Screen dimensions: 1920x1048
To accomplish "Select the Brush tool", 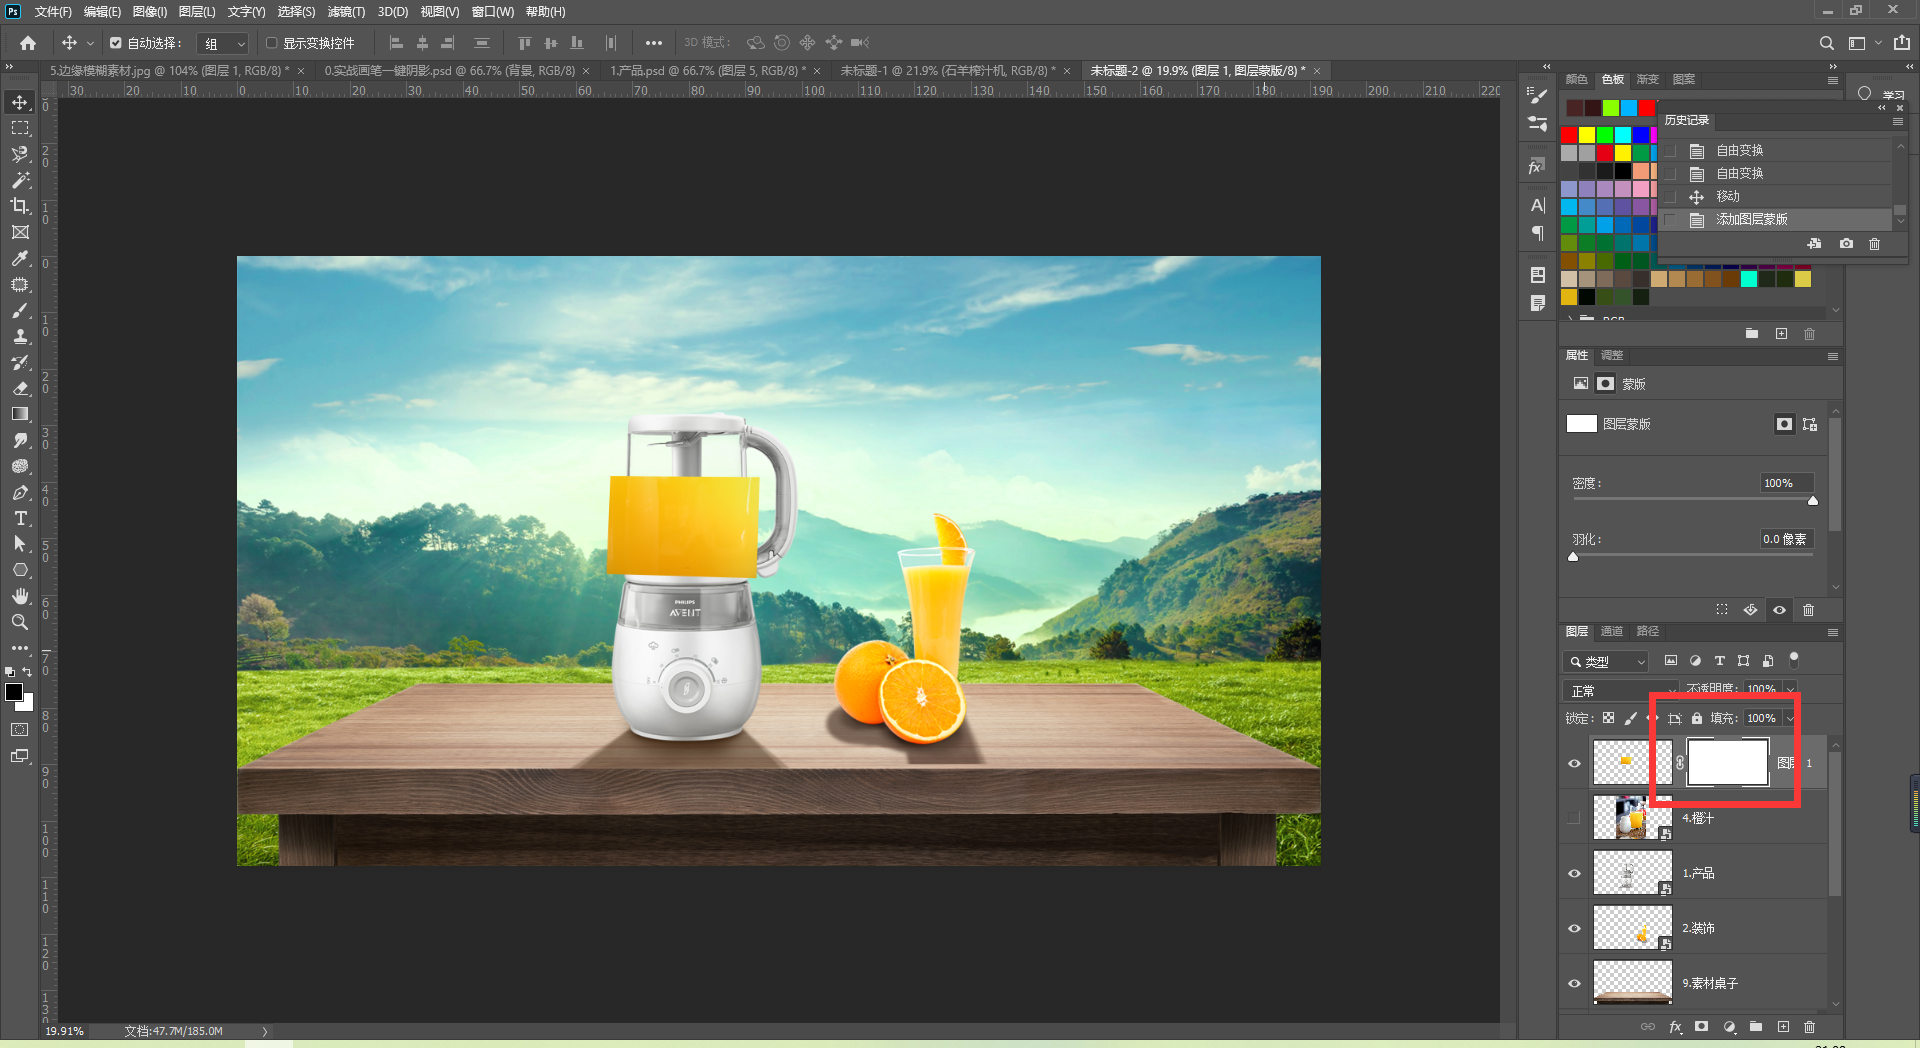I will [x=20, y=310].
